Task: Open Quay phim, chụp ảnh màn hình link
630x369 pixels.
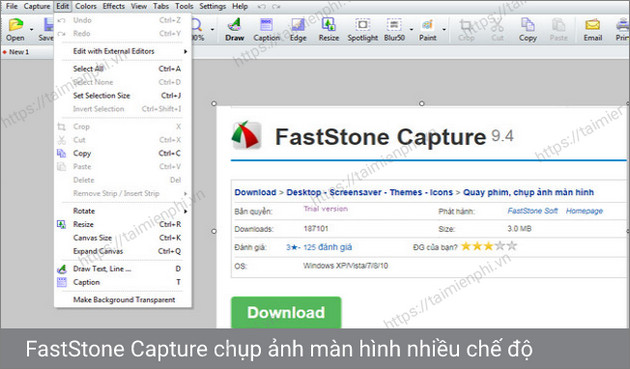Action: [528, 192]
